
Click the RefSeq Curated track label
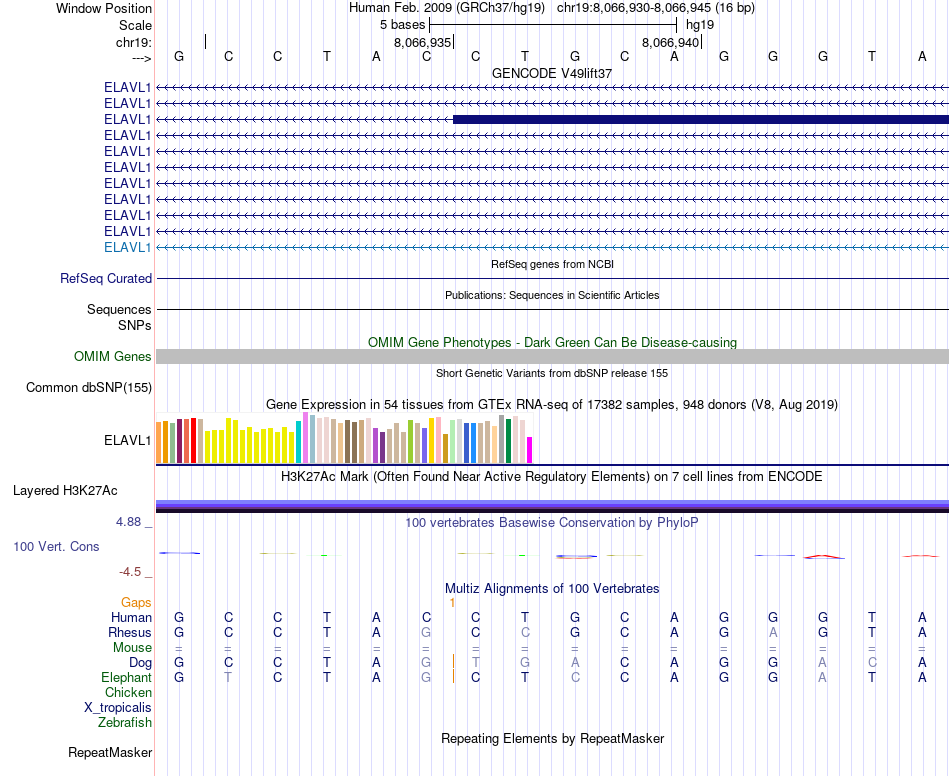point(106,279)
